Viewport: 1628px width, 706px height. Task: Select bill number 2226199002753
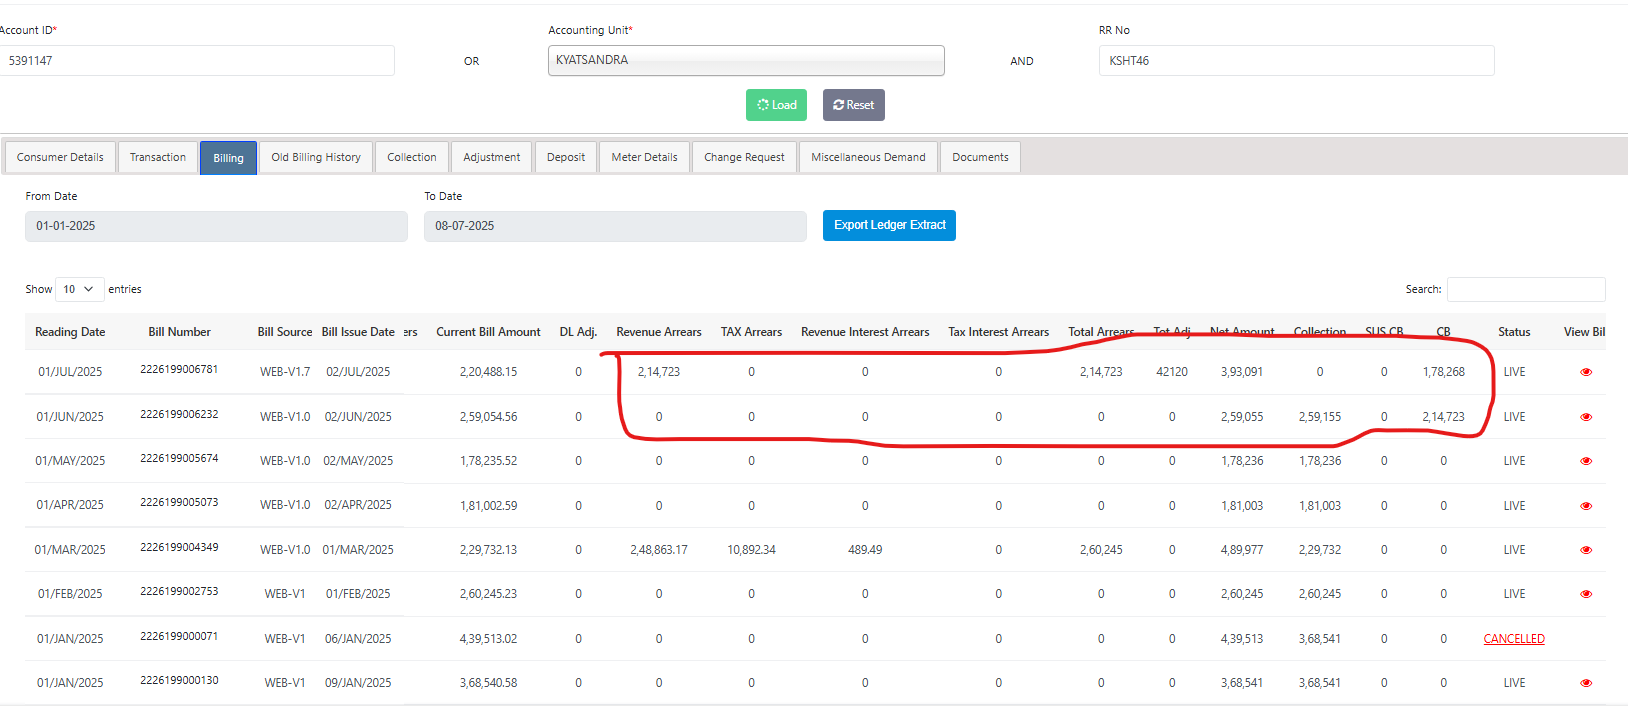pyautogui.click(x=179, y=591)
